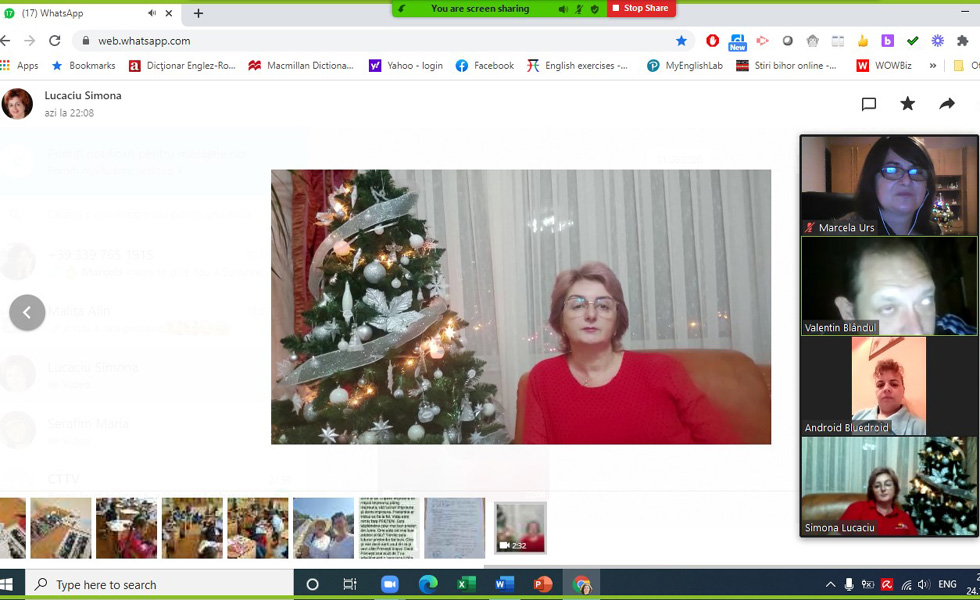Go back one page in Chrome
The image size is (980, 600).
click(6, 41)
